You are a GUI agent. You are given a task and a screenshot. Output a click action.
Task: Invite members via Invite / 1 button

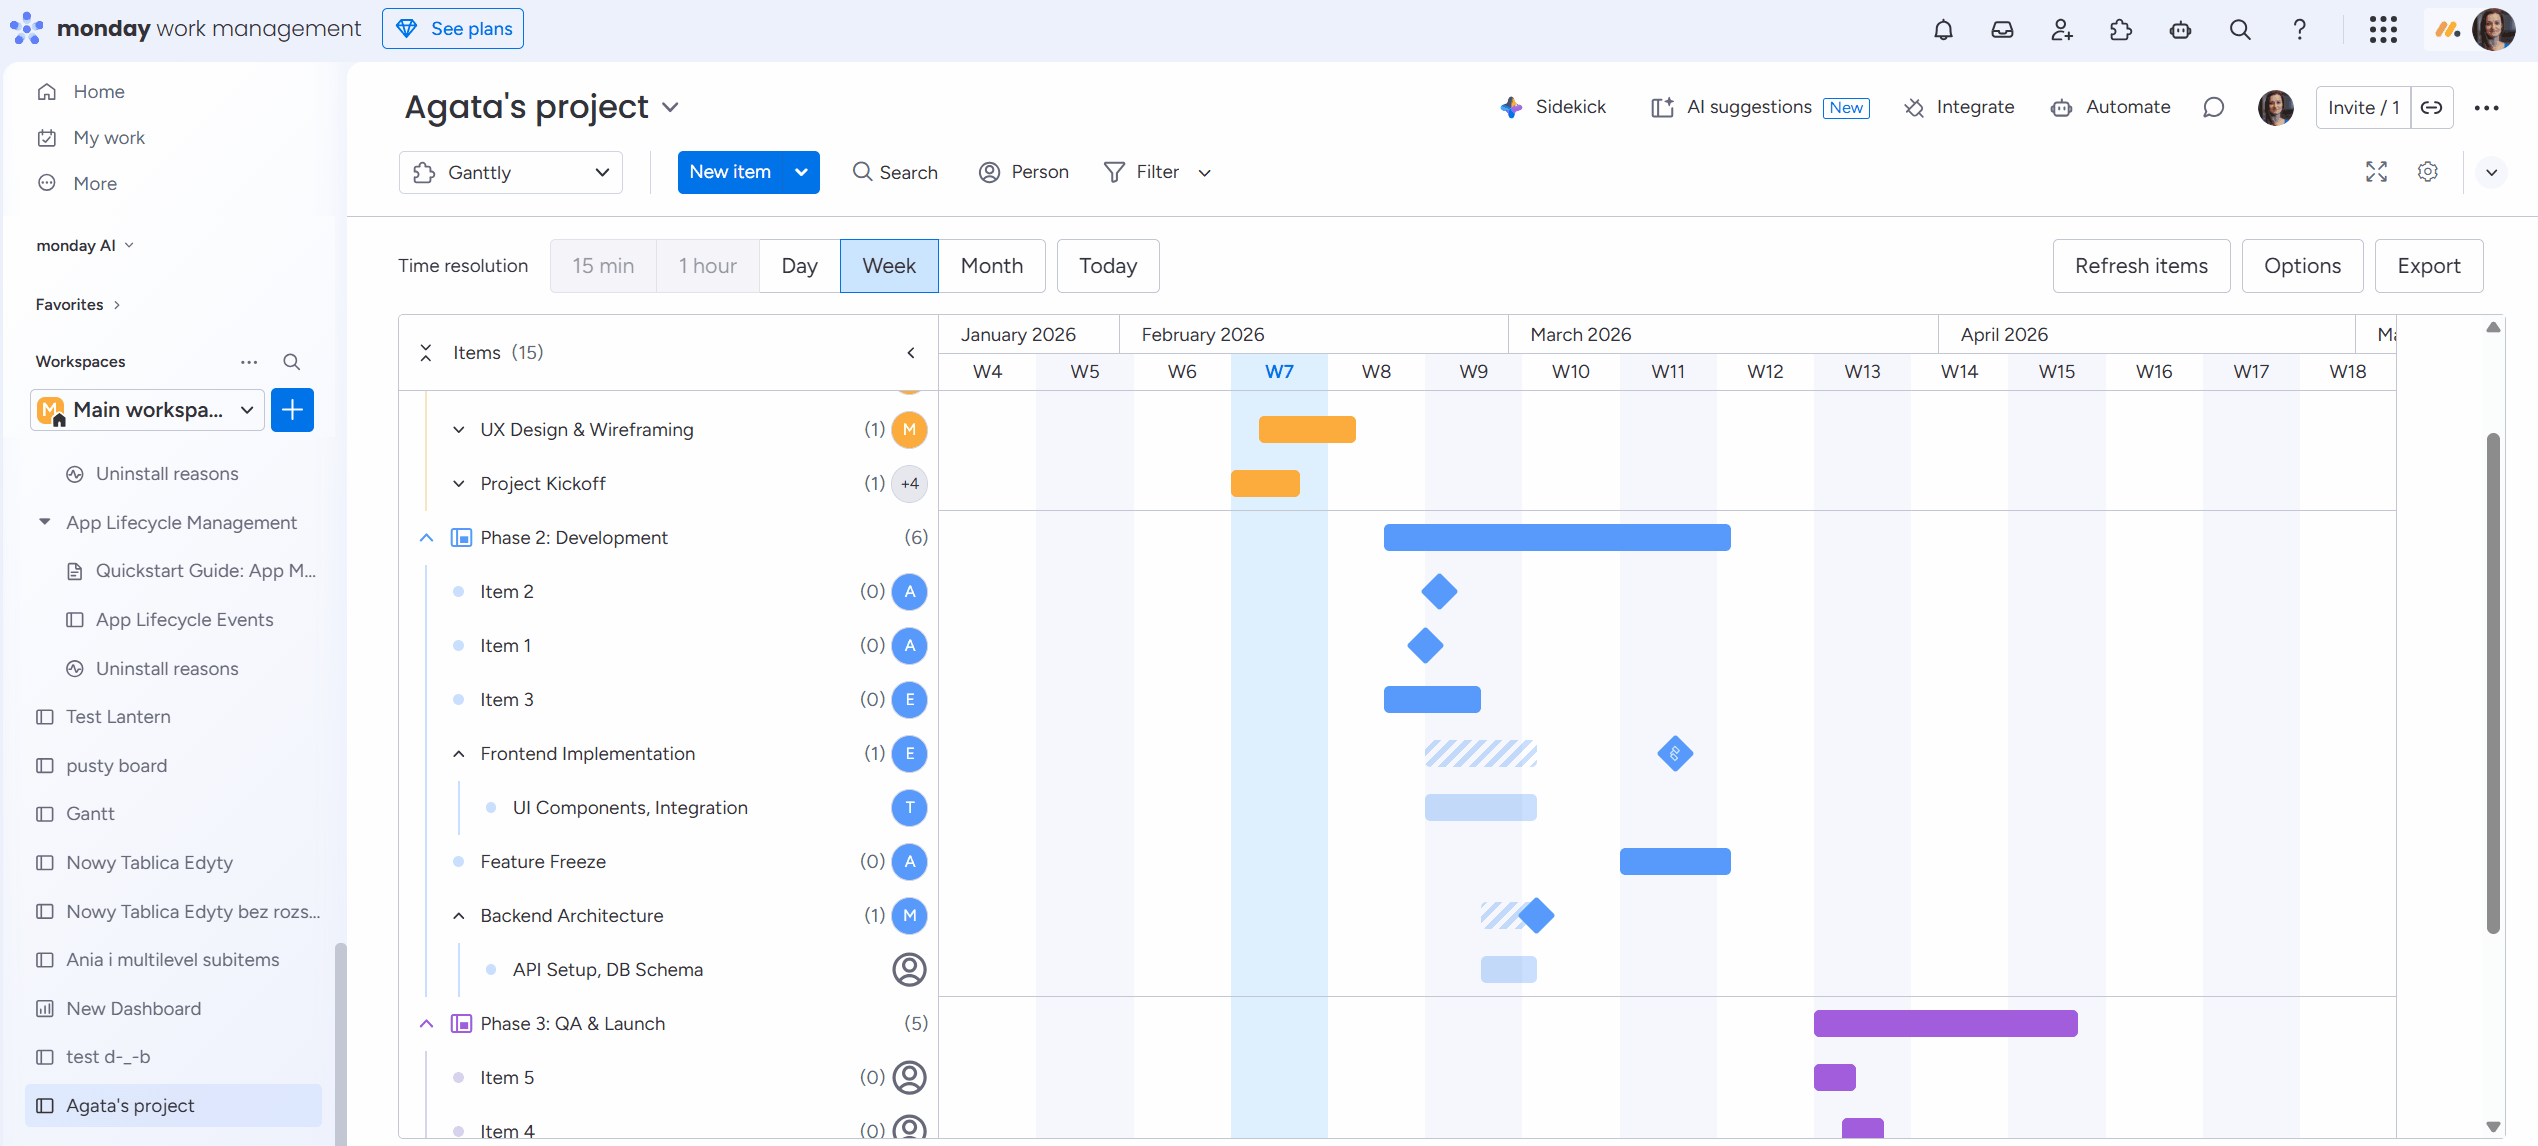click(x=2363, y=107)
